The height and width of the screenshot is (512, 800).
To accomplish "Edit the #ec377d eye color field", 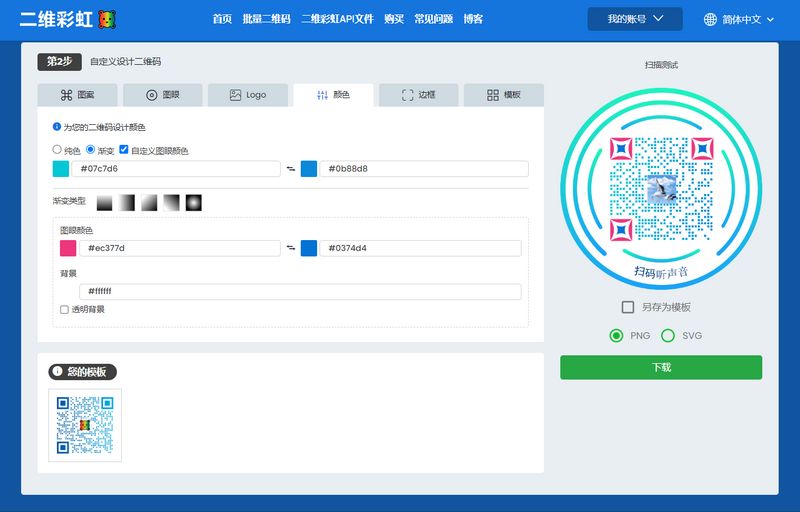I will [180, 248].
